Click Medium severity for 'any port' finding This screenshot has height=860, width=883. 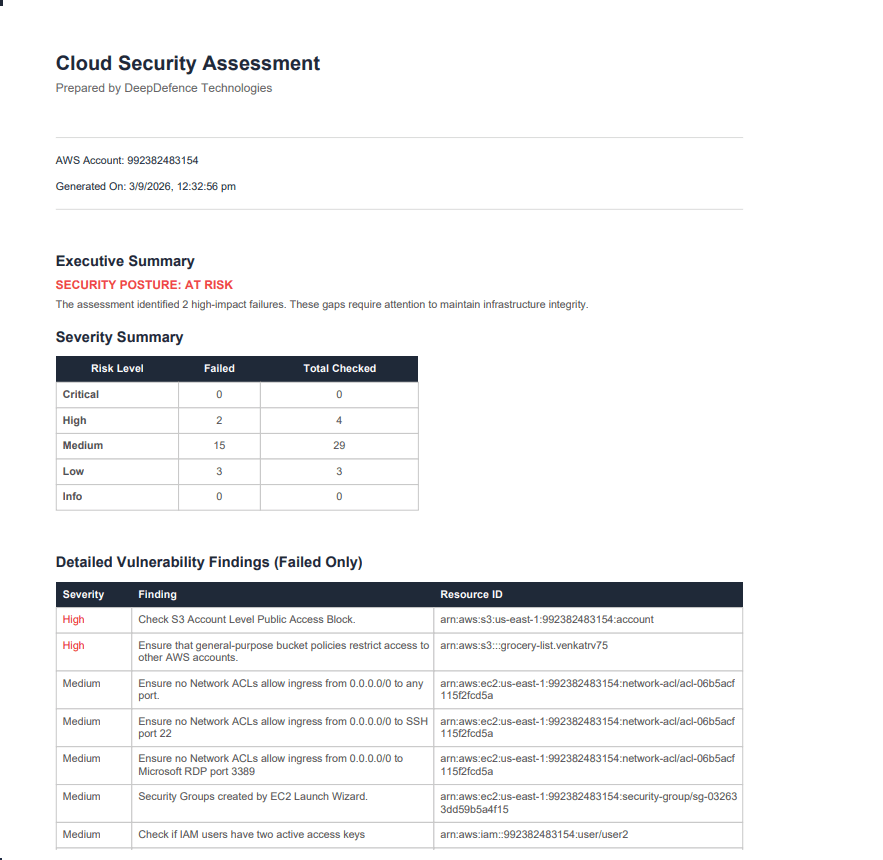click(x=81, y=684)
